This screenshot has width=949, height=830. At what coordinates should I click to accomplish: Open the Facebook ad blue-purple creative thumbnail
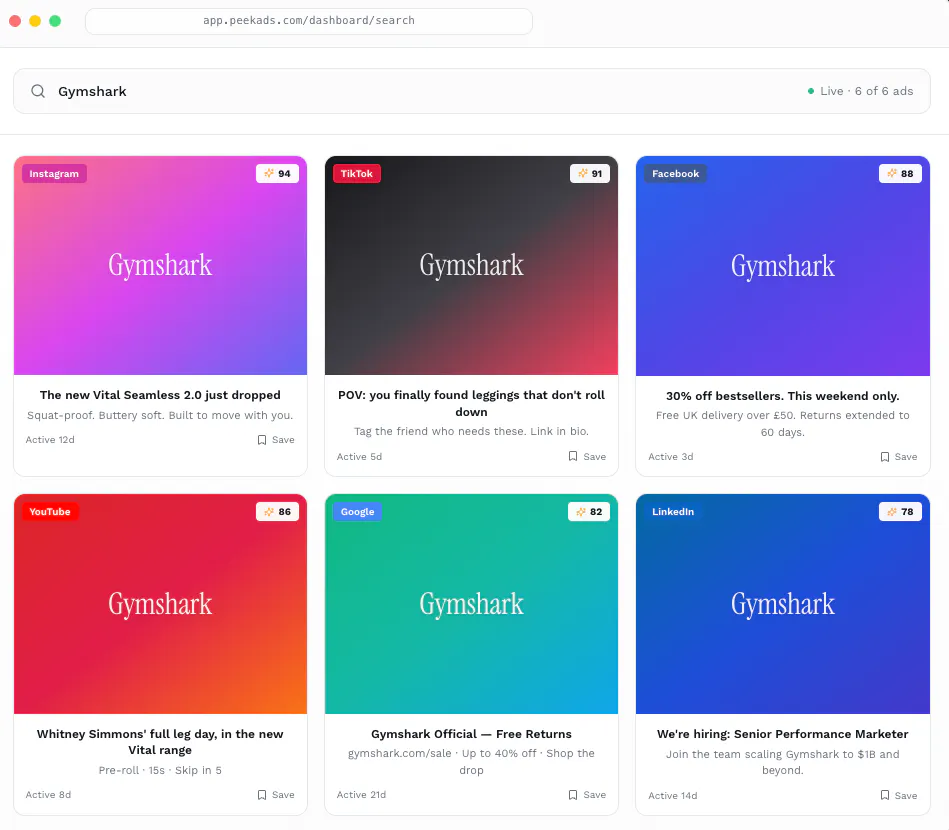[783, 266]
